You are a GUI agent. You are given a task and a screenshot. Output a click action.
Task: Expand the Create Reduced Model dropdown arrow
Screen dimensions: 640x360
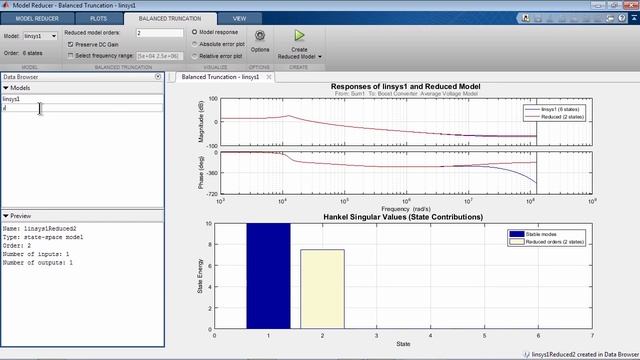[320, 57]
